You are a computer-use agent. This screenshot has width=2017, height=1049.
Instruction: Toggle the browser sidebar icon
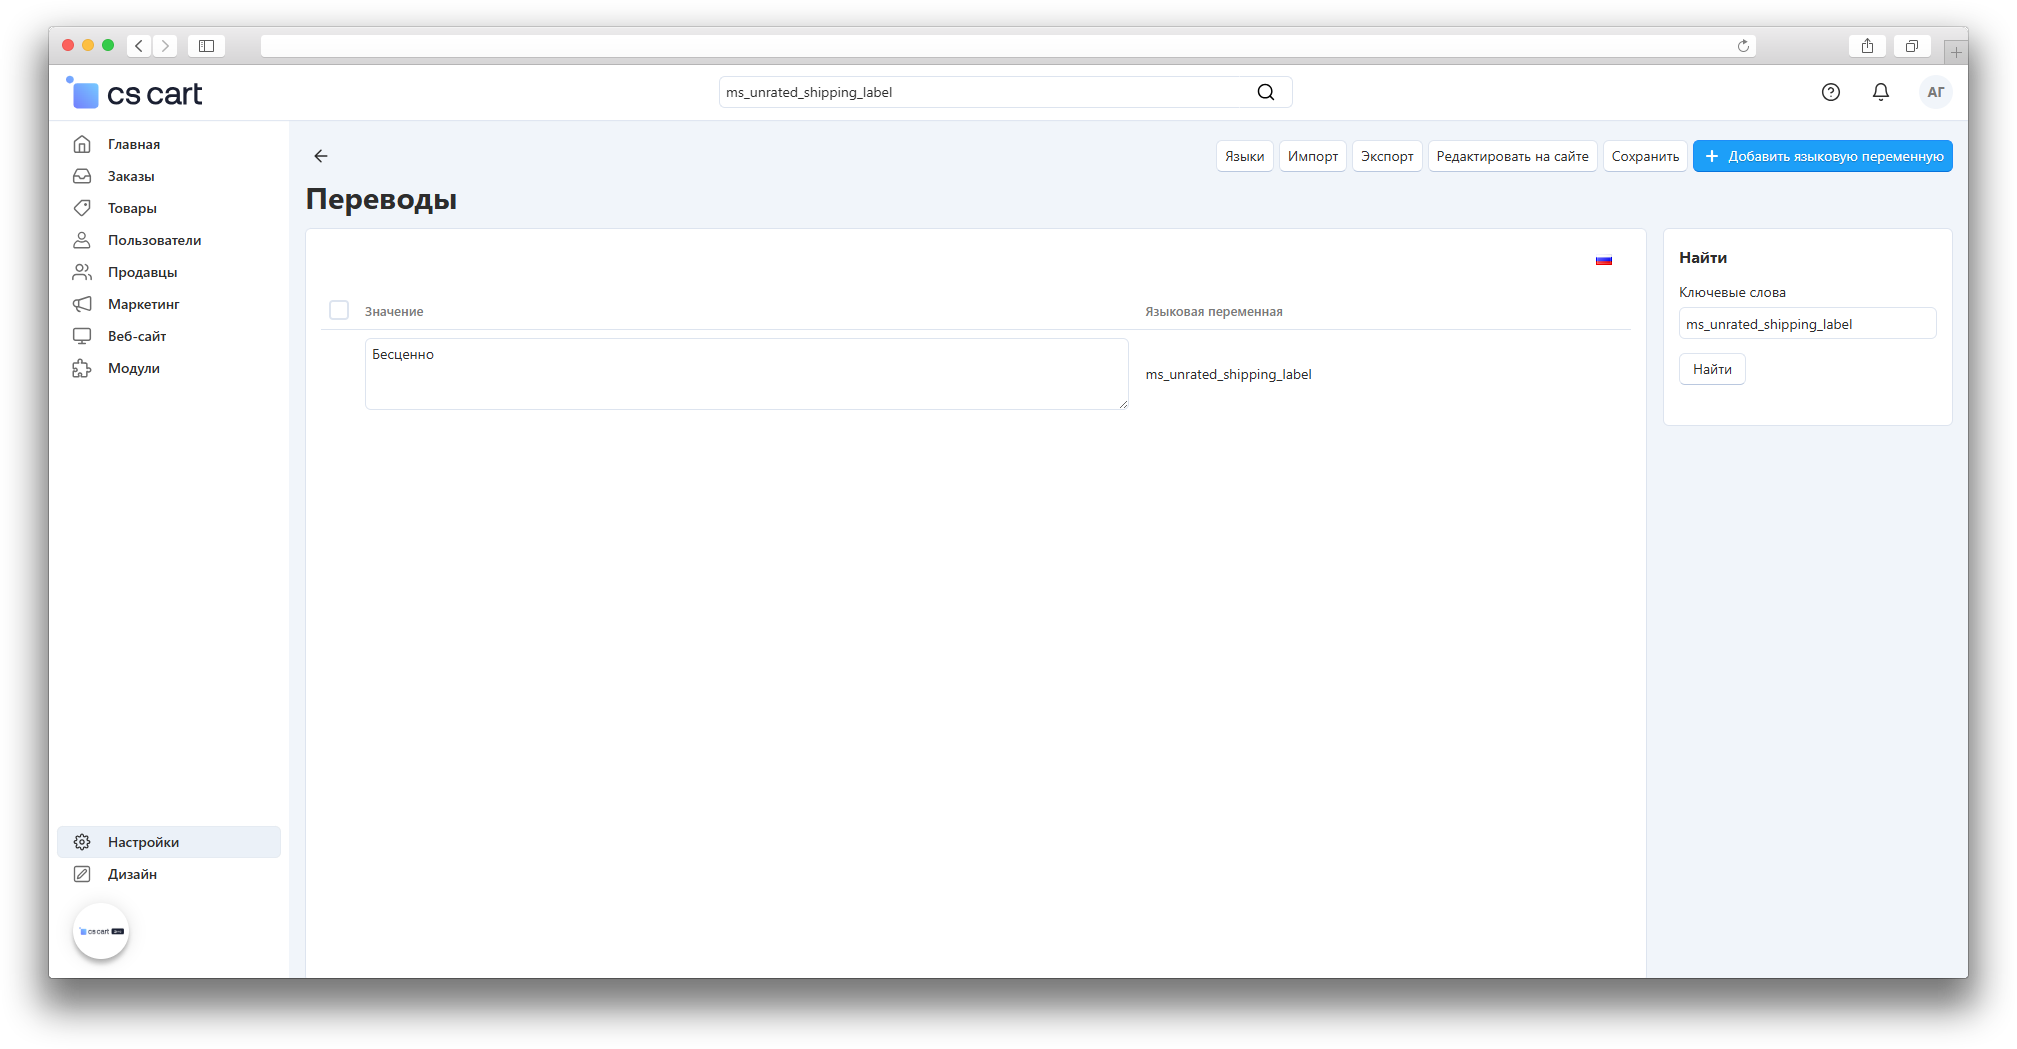click(206, 46)
